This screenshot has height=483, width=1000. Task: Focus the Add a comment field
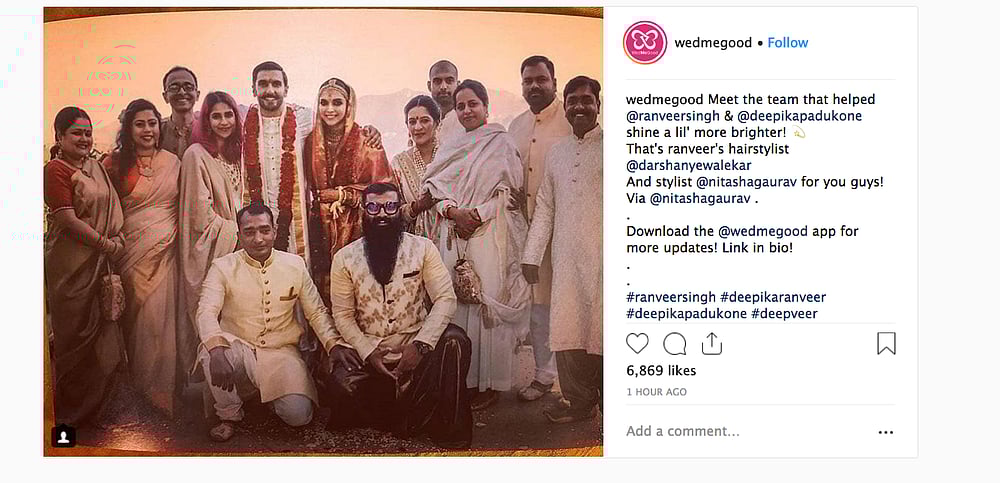746,431
